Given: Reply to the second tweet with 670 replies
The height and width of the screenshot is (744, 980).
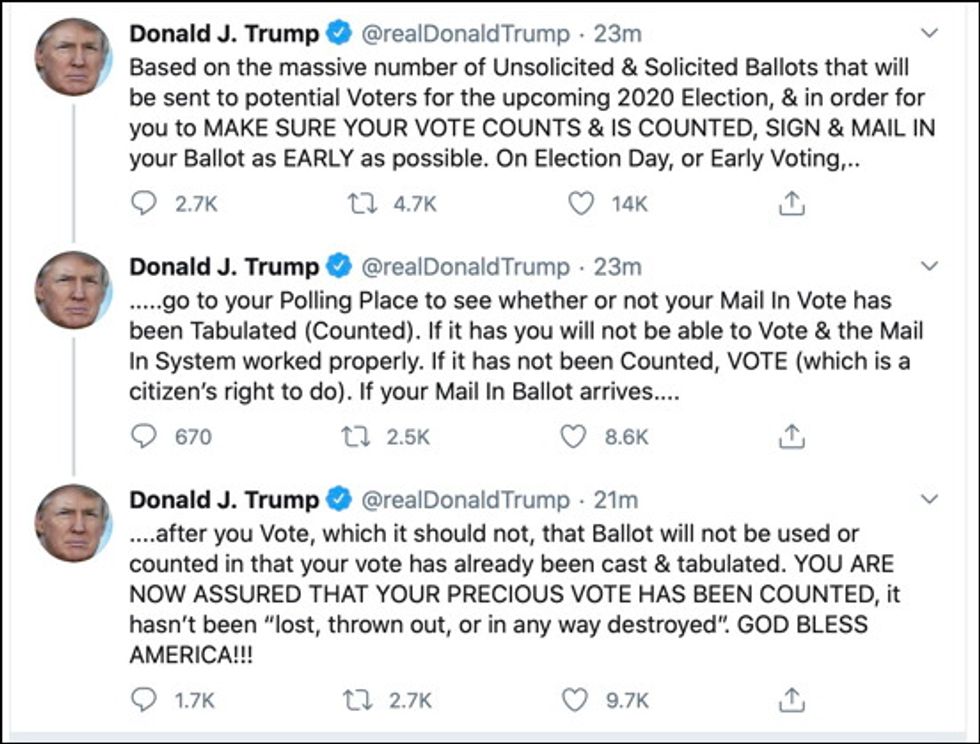Looking at the screenshot, I should 146,437.
